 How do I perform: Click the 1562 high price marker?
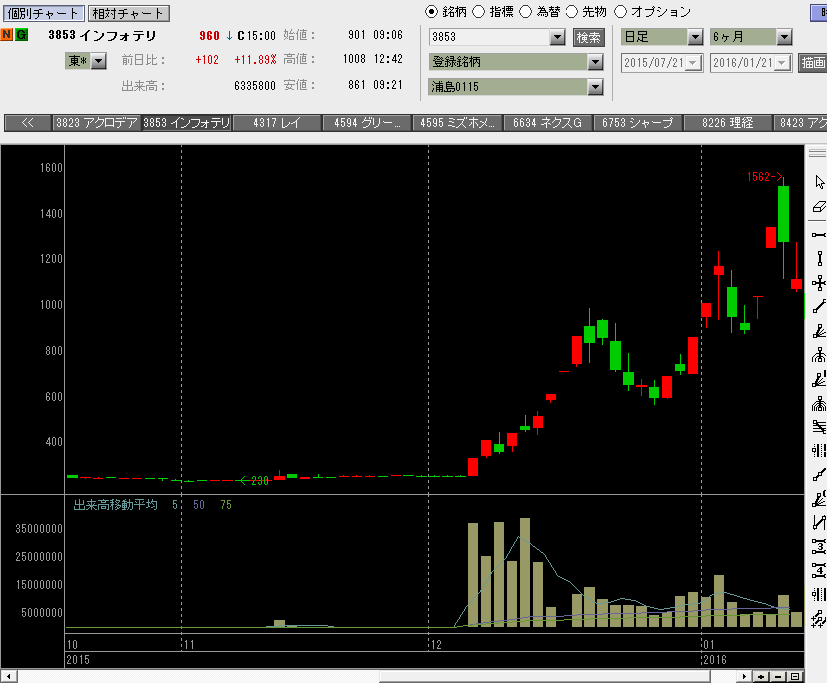point(764,177)
